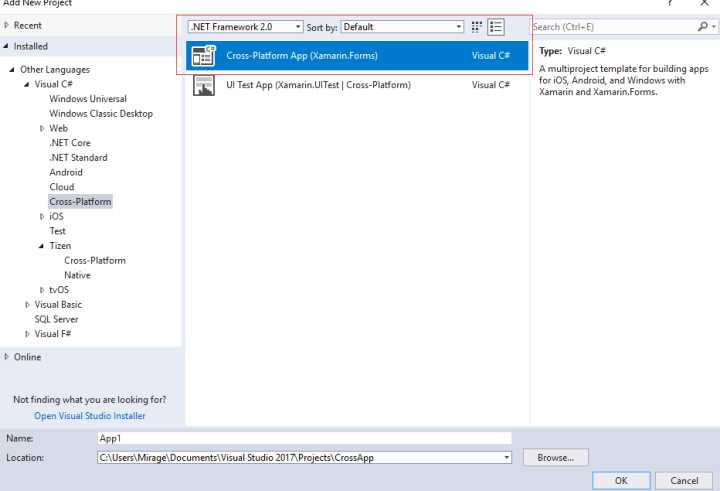
Task: Select the .NET Standard category
Action: 79,158
